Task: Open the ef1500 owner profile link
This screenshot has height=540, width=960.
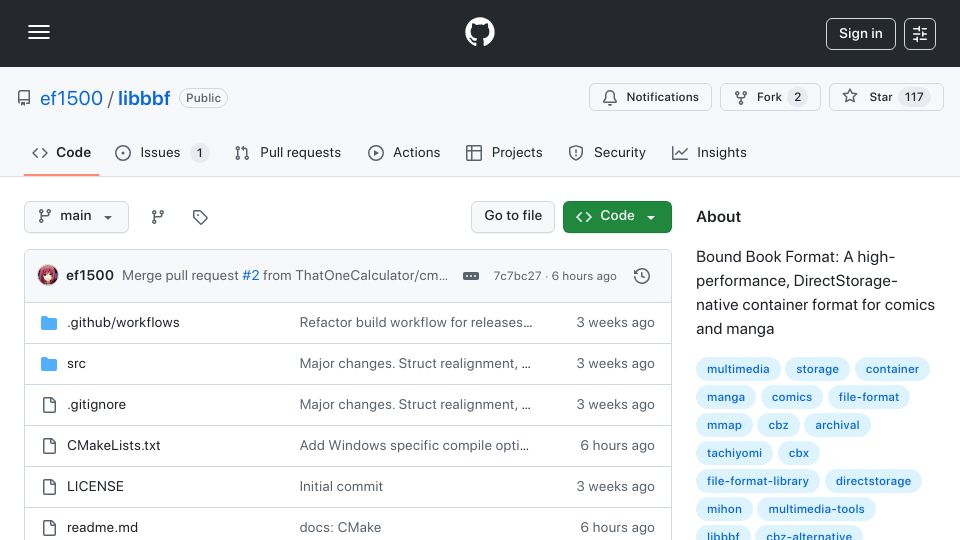Action: click(71, 98)
